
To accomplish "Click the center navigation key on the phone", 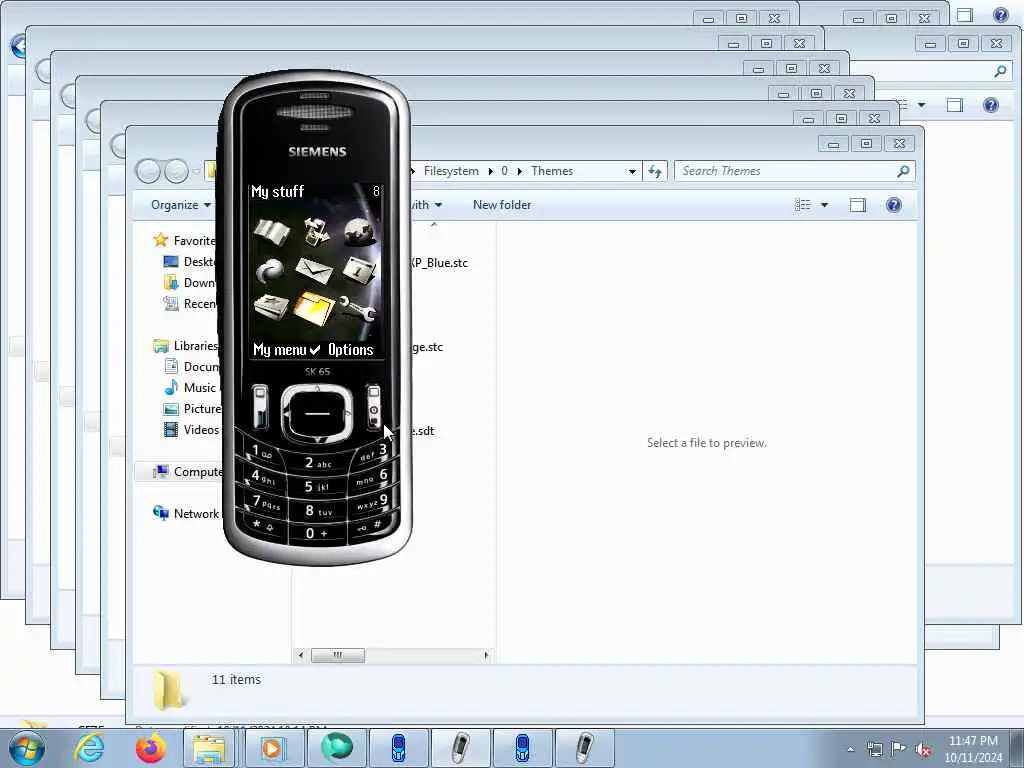I will click(317, 413).
